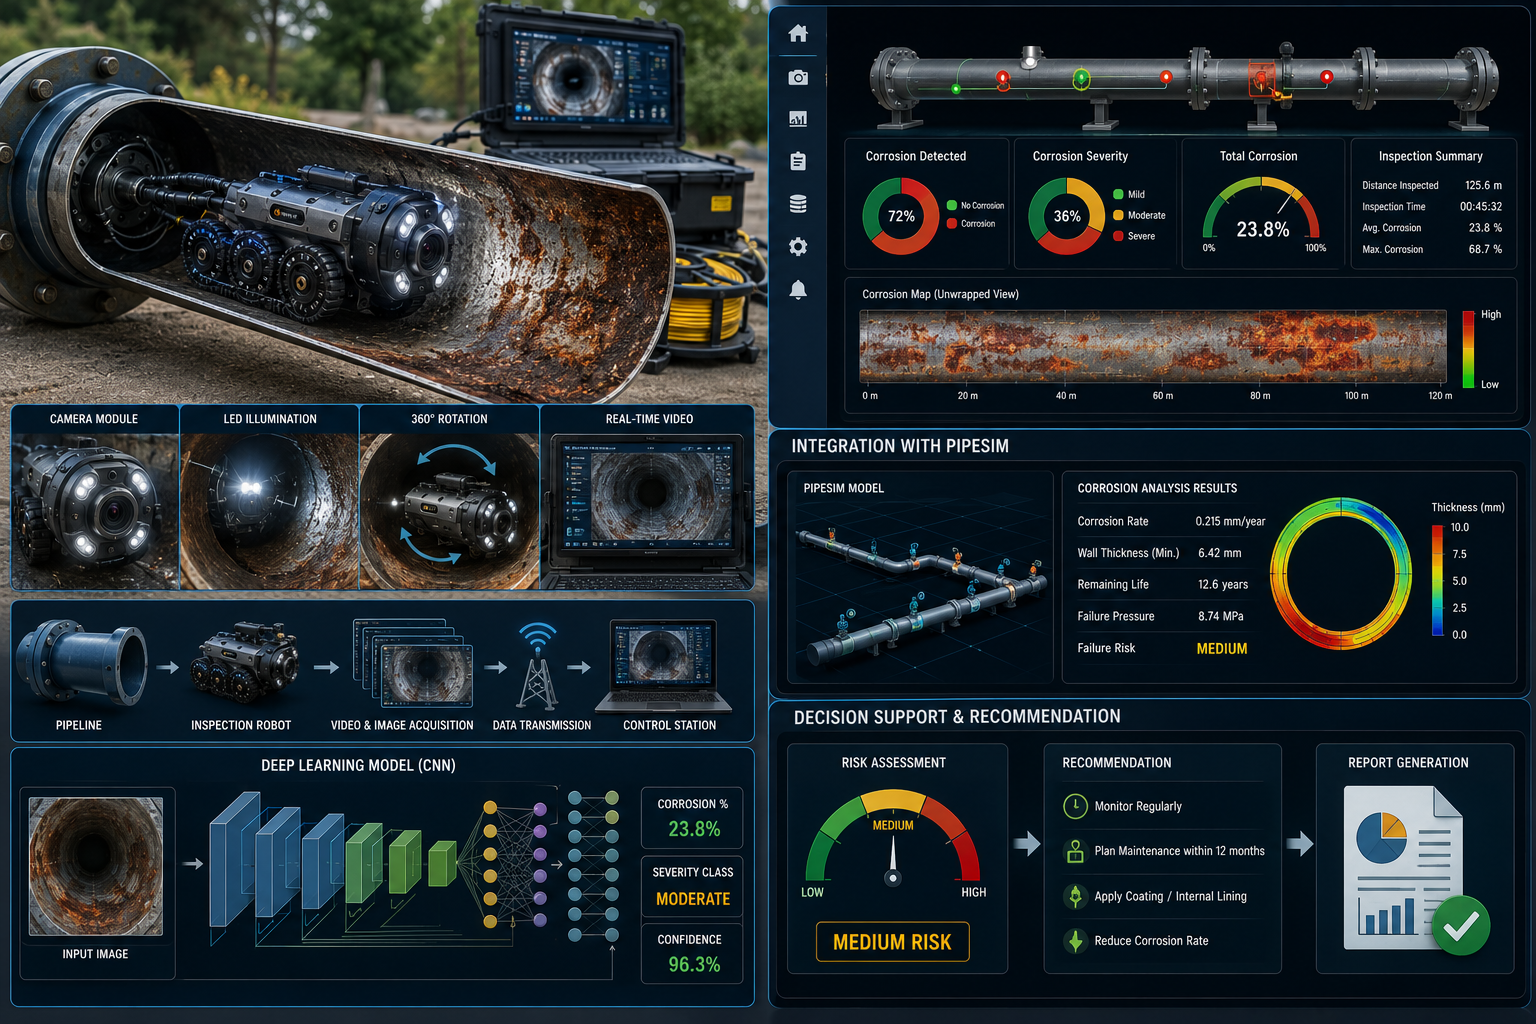Click the report document icon with checkmark
1536x1024 pixels.
coord(1416,868)
